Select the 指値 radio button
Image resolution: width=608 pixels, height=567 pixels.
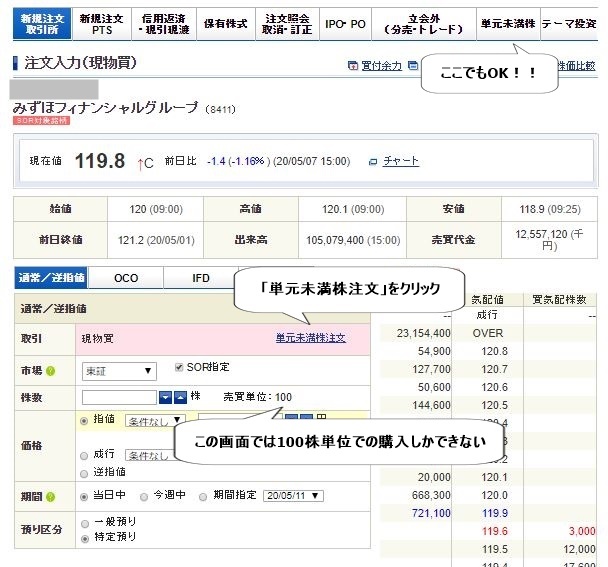click(84, 421)
